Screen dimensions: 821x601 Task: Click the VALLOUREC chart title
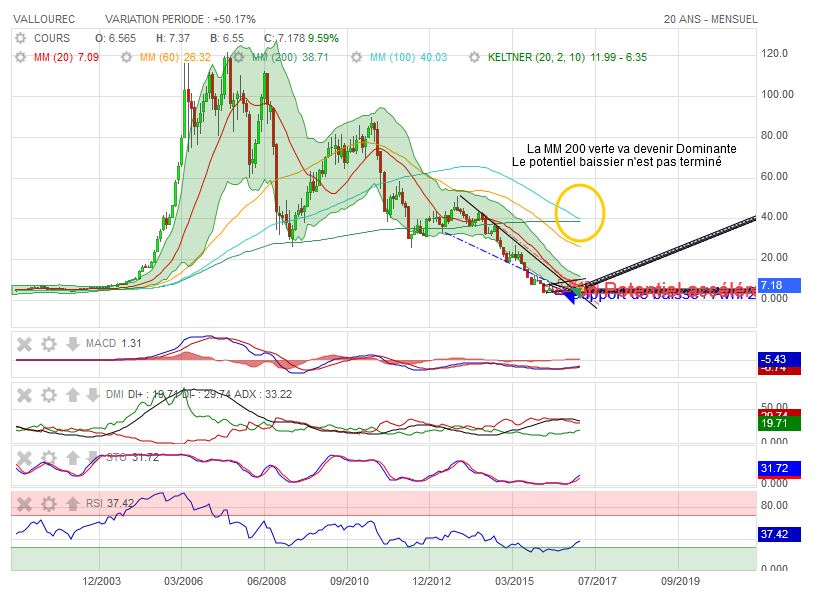point(44,19)
